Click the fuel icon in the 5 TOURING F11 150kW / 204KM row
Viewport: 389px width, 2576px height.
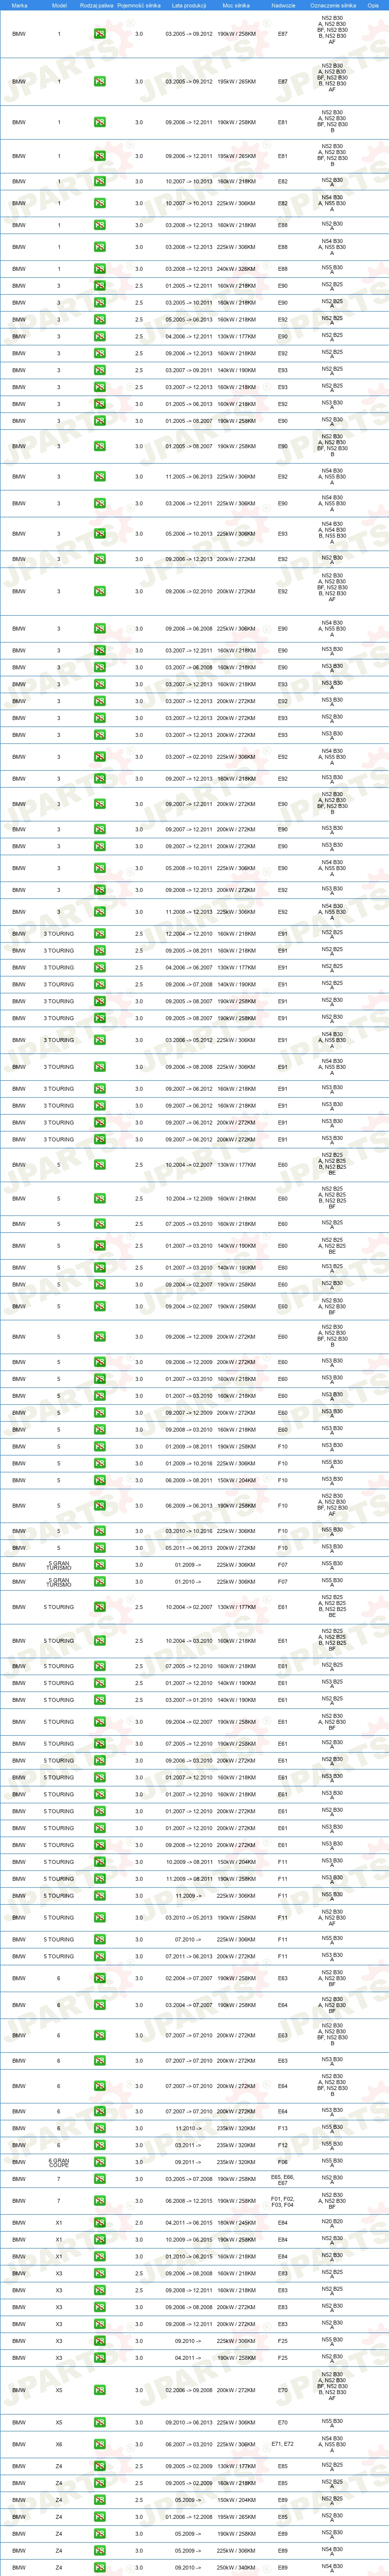pos(100,1861)
